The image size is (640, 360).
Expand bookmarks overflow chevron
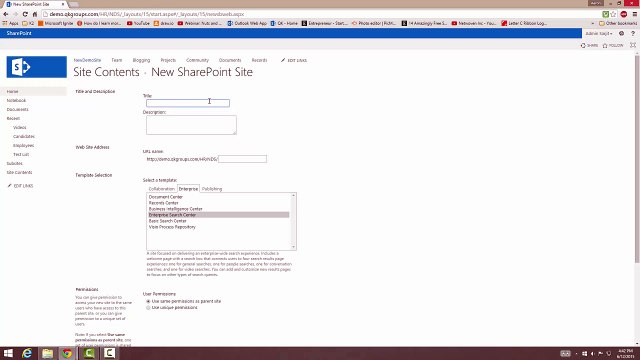click(x=593, y=24)
